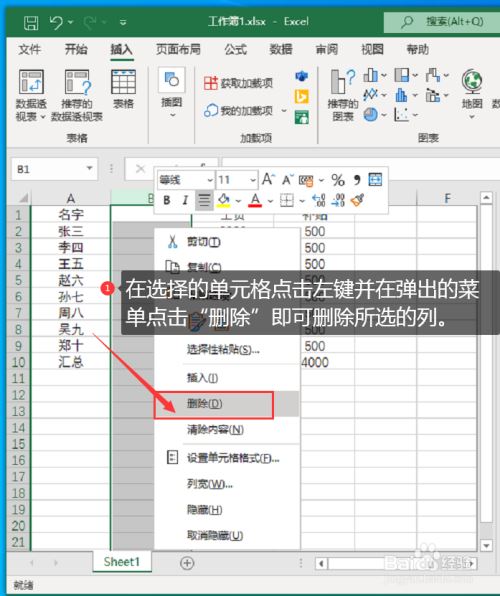This screenshot has height=596, width=500.
Task: Click the statistic histogram chart icon
Action: (402, 95)
